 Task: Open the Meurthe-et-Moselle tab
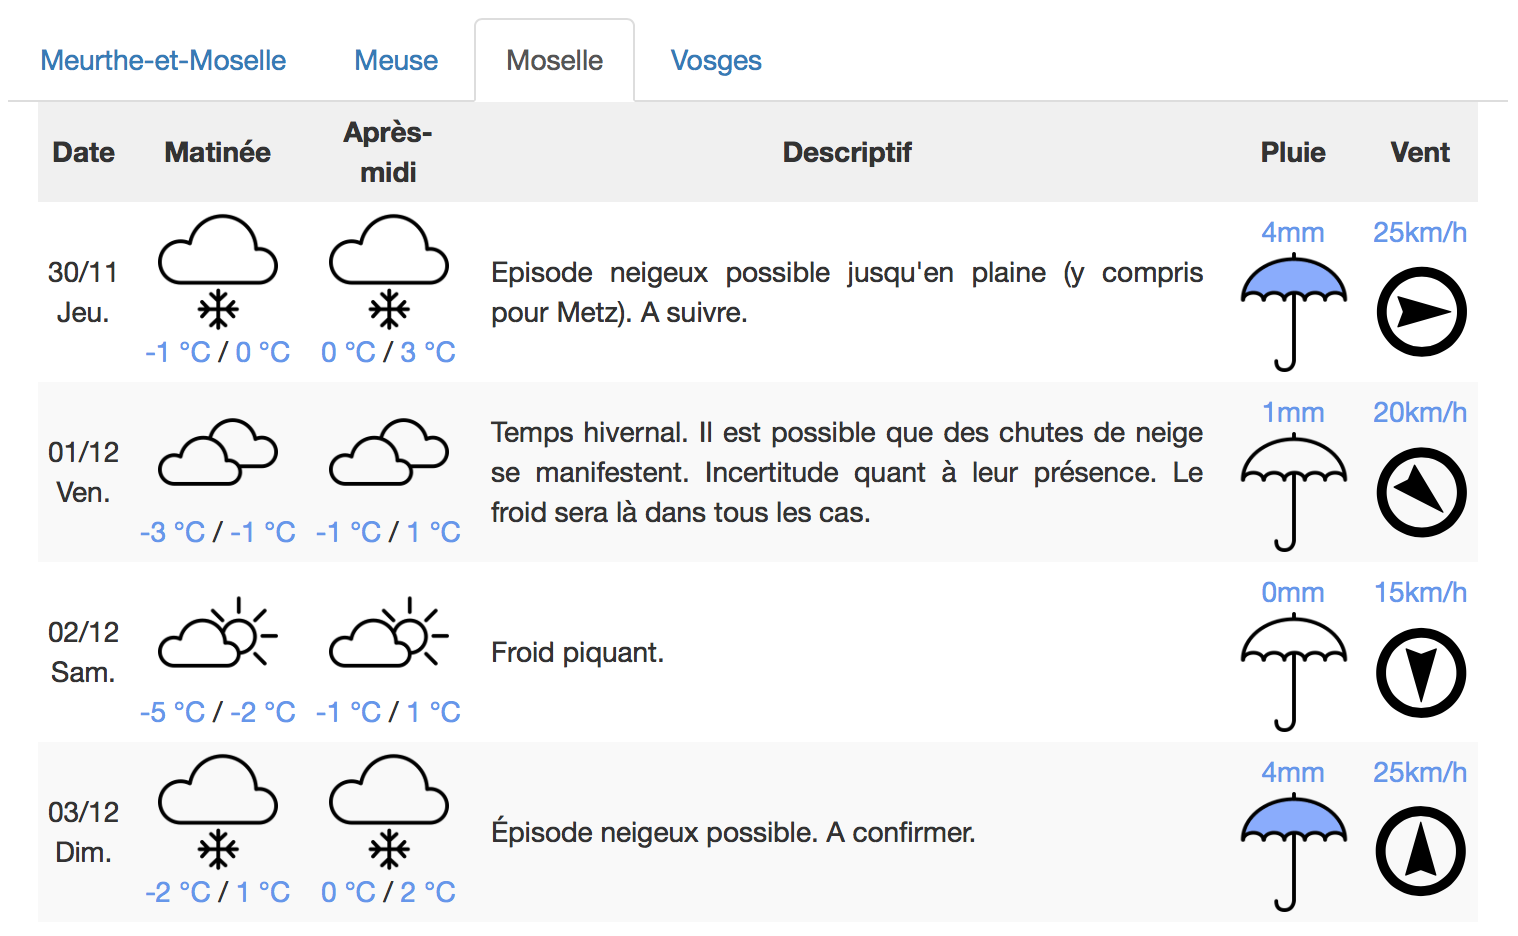[x=163, y=60]
